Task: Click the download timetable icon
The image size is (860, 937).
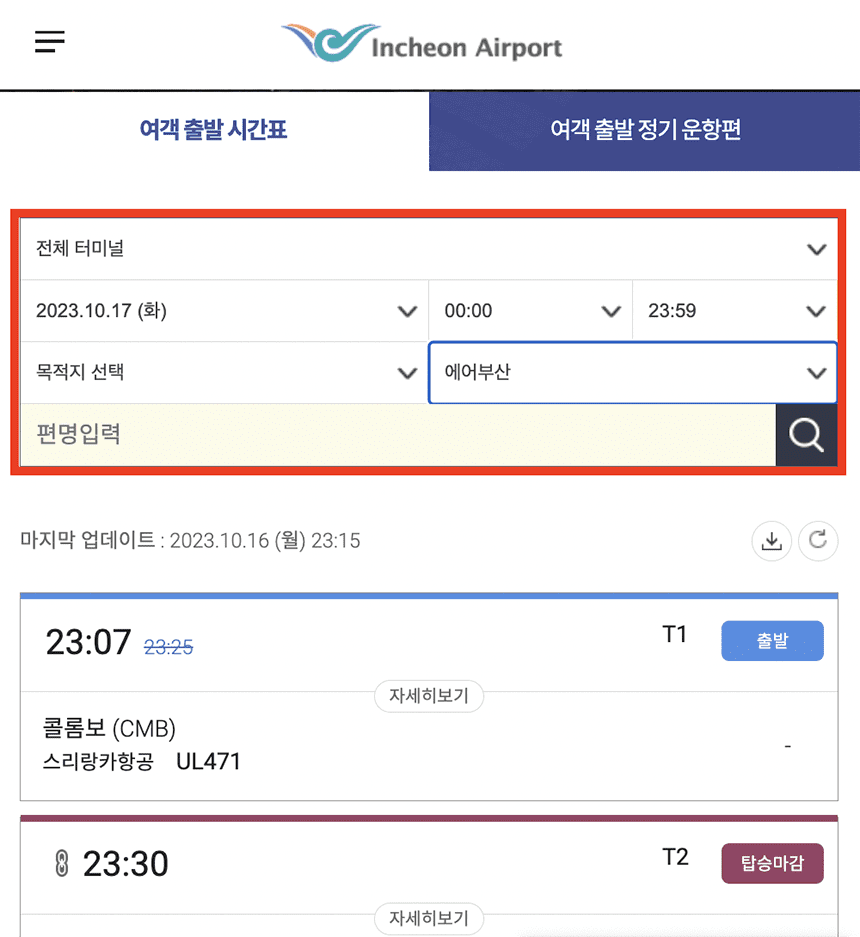Action: [771, 540]
